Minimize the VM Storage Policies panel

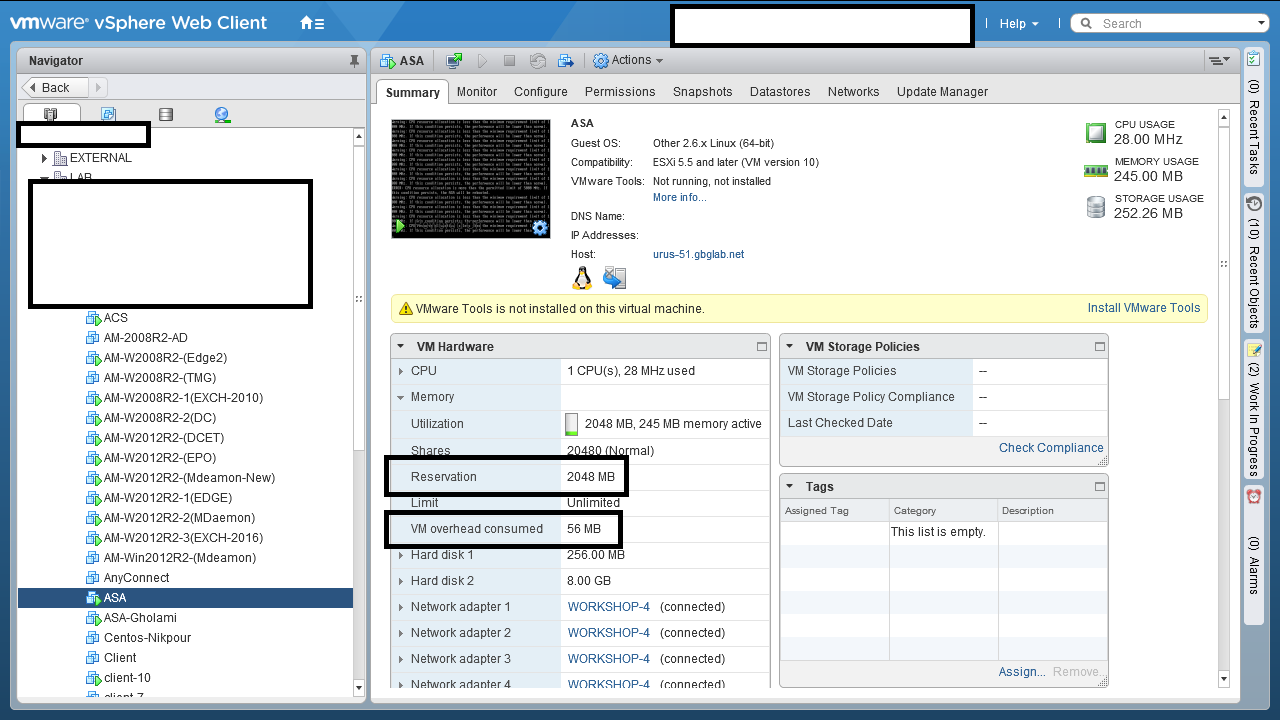[x=1099, y=347]
